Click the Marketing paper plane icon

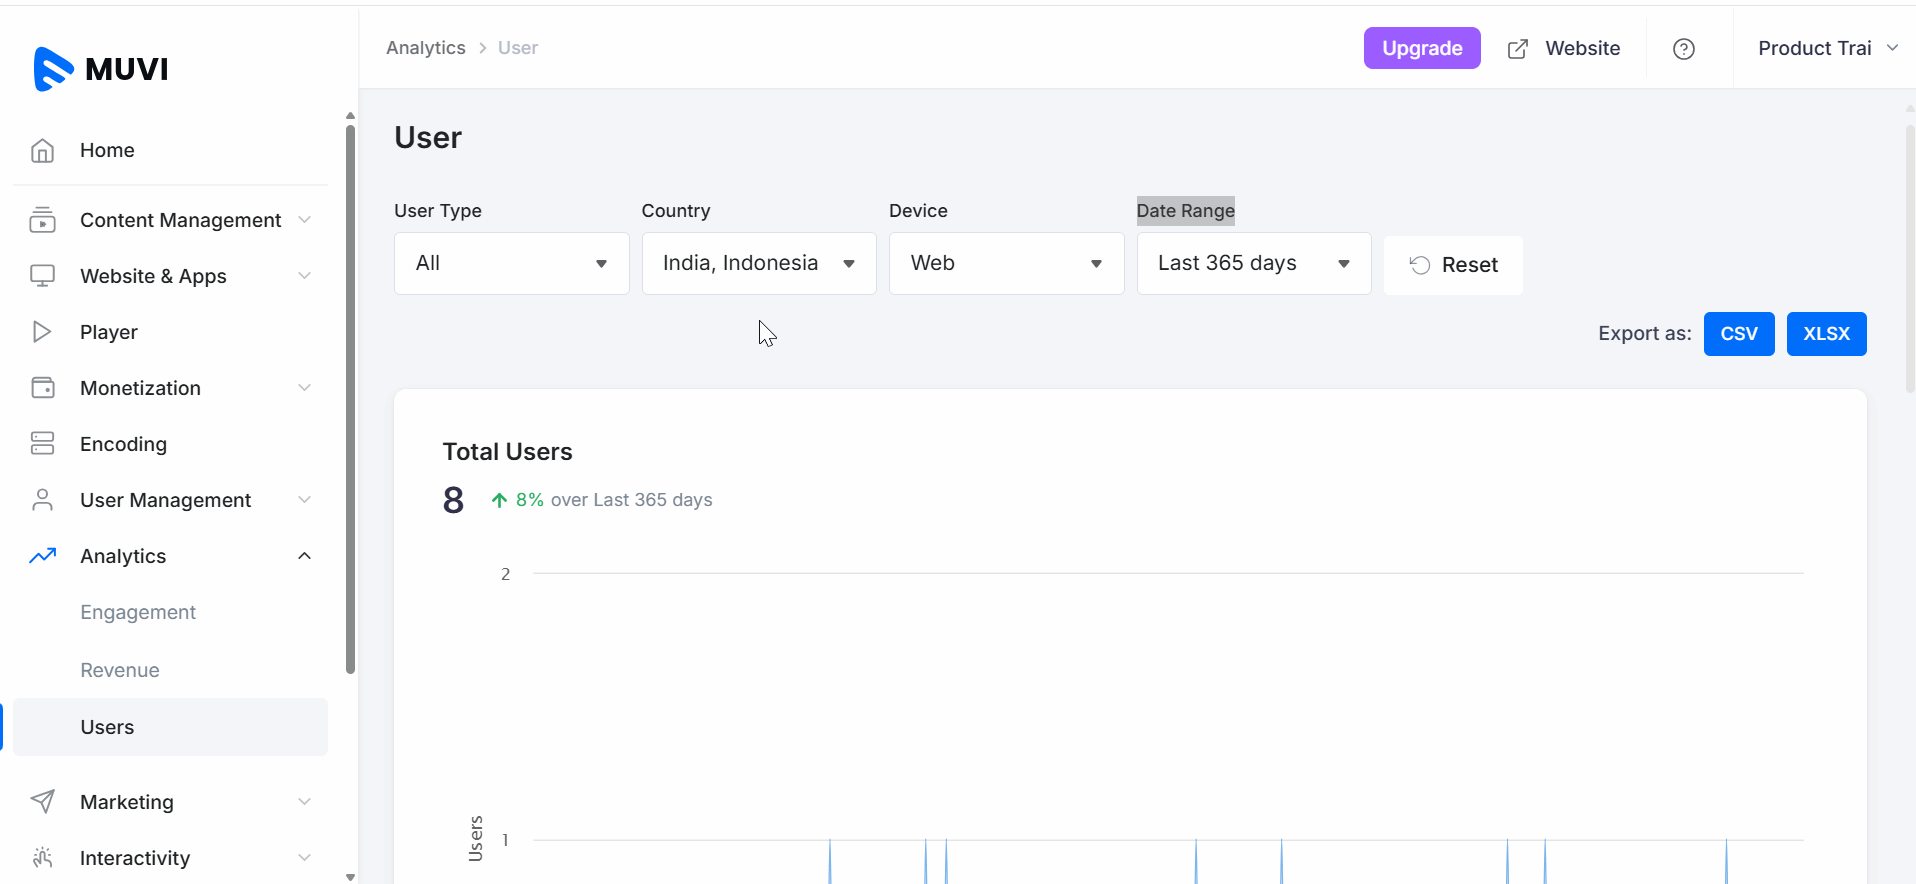(42, 802)
